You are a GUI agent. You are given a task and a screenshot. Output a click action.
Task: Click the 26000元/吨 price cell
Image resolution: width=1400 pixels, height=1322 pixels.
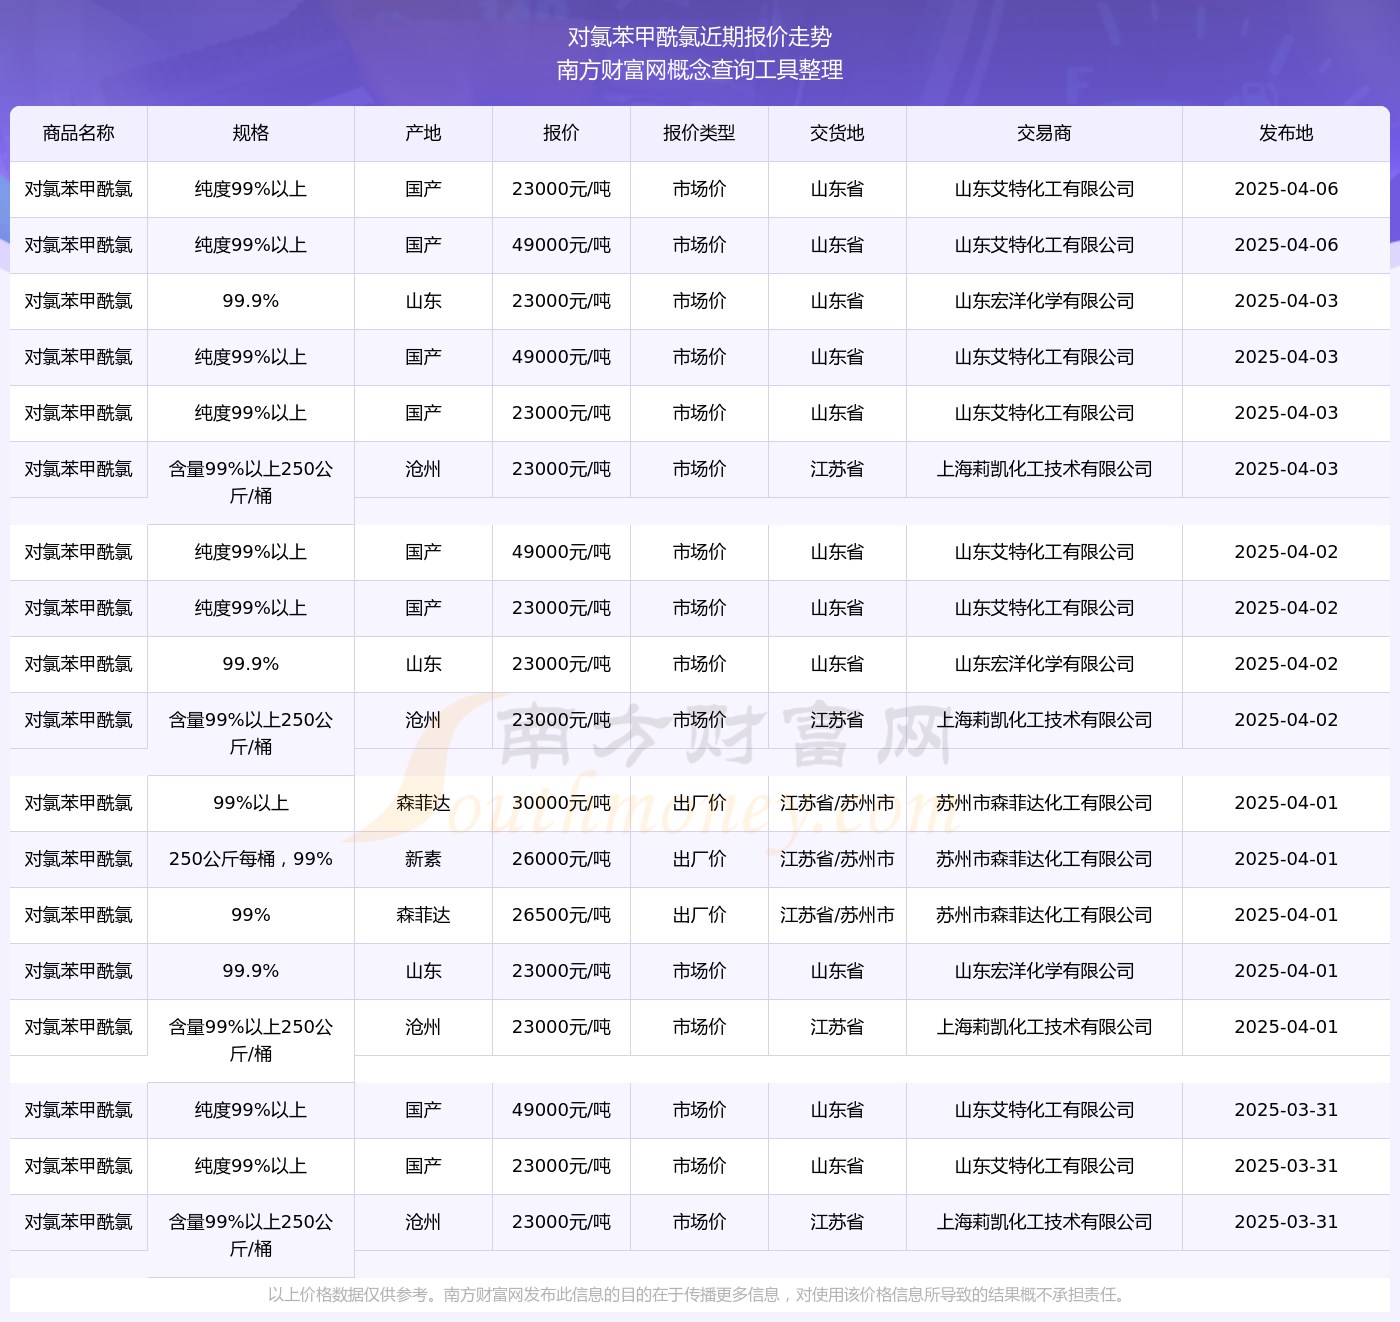561,859
